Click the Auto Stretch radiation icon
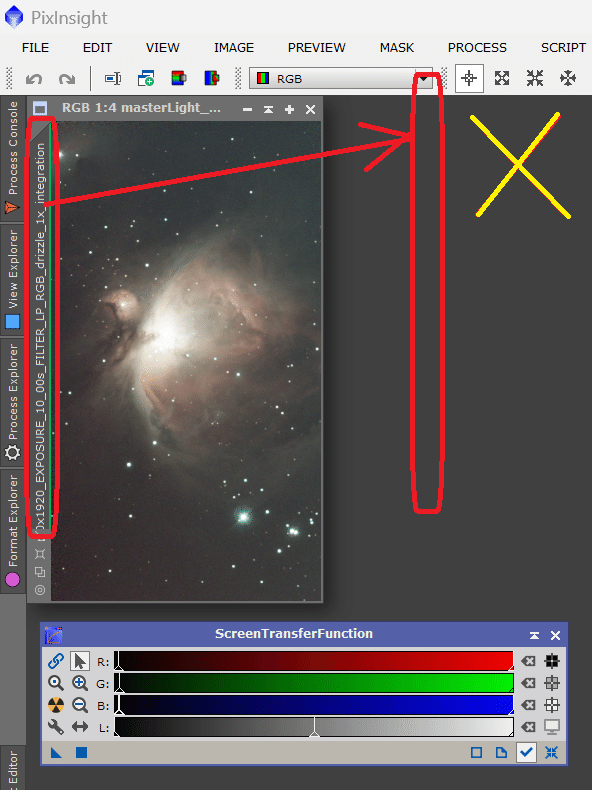Screen dimensions: 592x790 56,705
